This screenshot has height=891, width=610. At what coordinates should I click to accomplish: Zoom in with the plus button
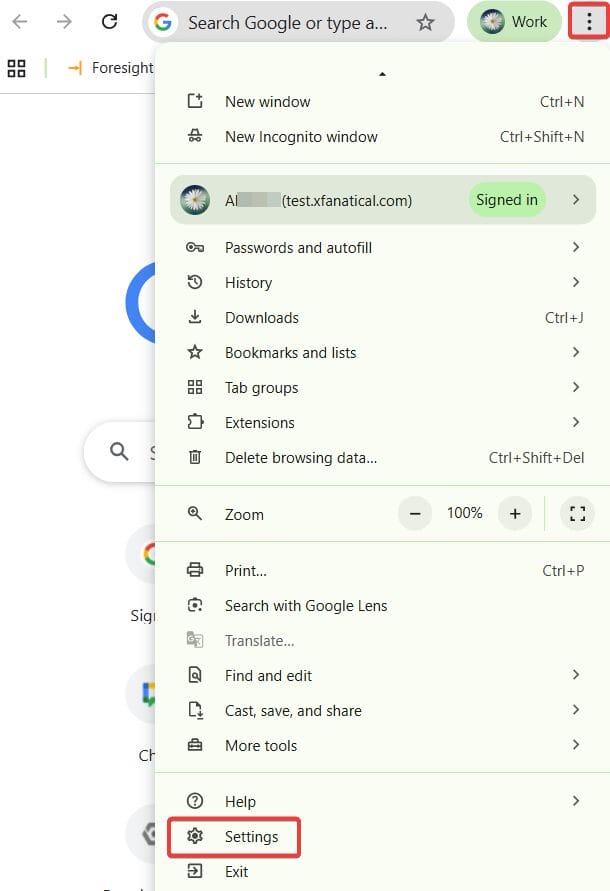tap(515, 514)
